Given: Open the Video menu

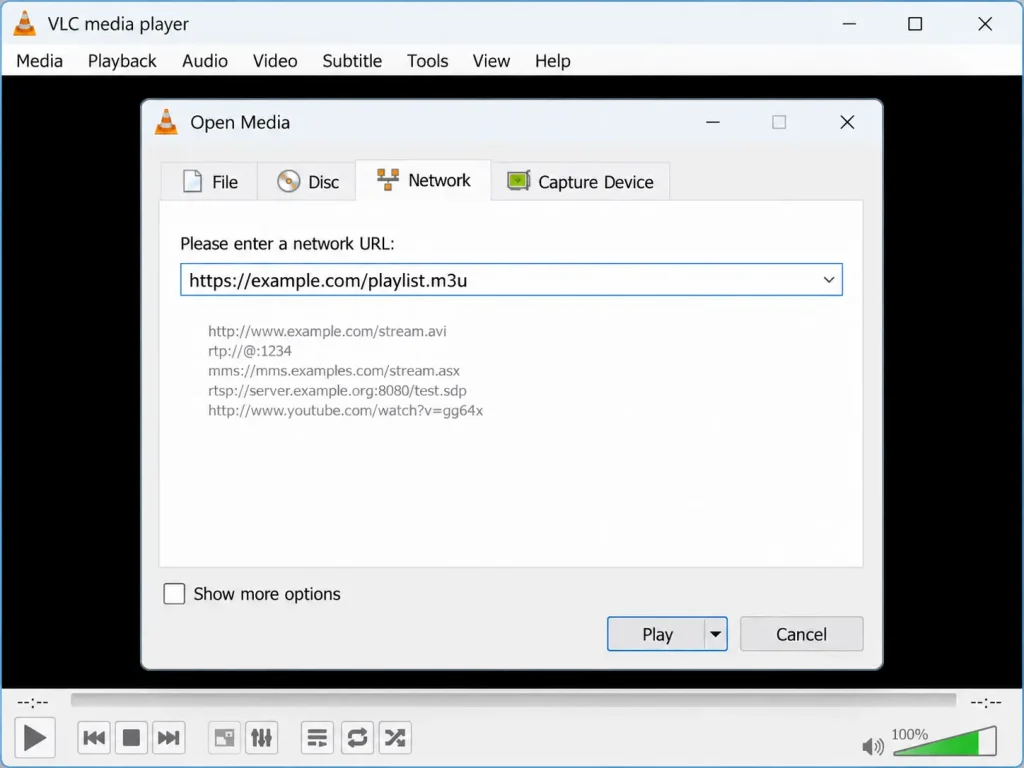Looking at the screenshot, I should (x=275, y=61).
